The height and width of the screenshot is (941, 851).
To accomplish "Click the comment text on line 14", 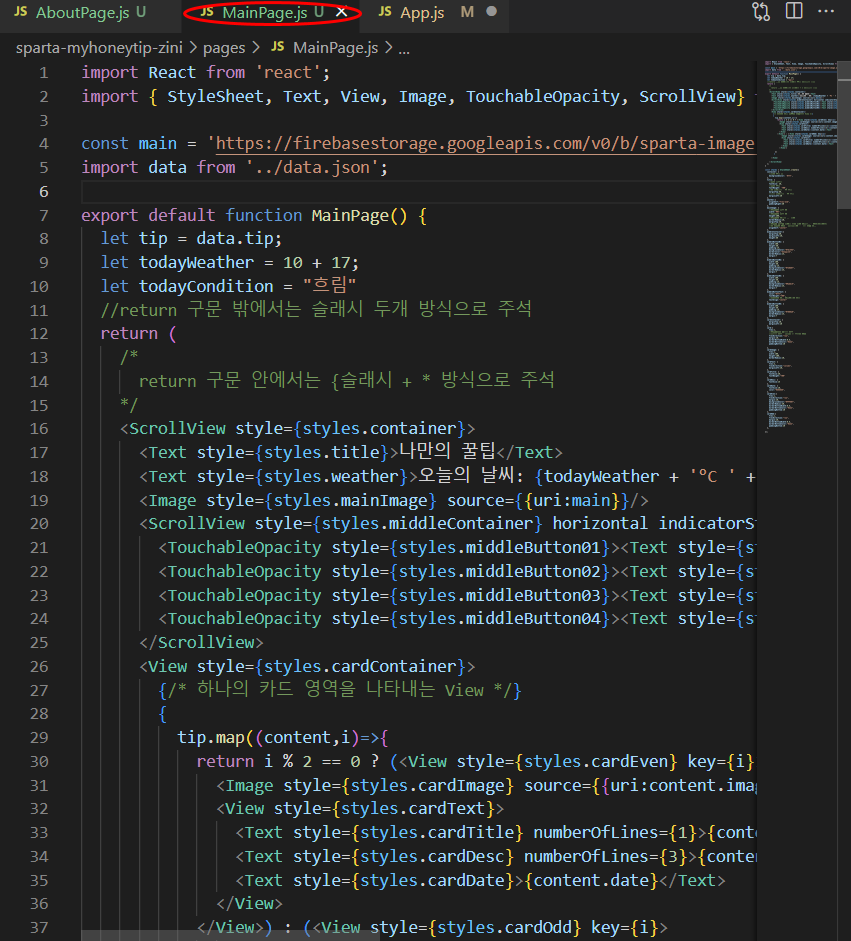I will tap(346, 380).
